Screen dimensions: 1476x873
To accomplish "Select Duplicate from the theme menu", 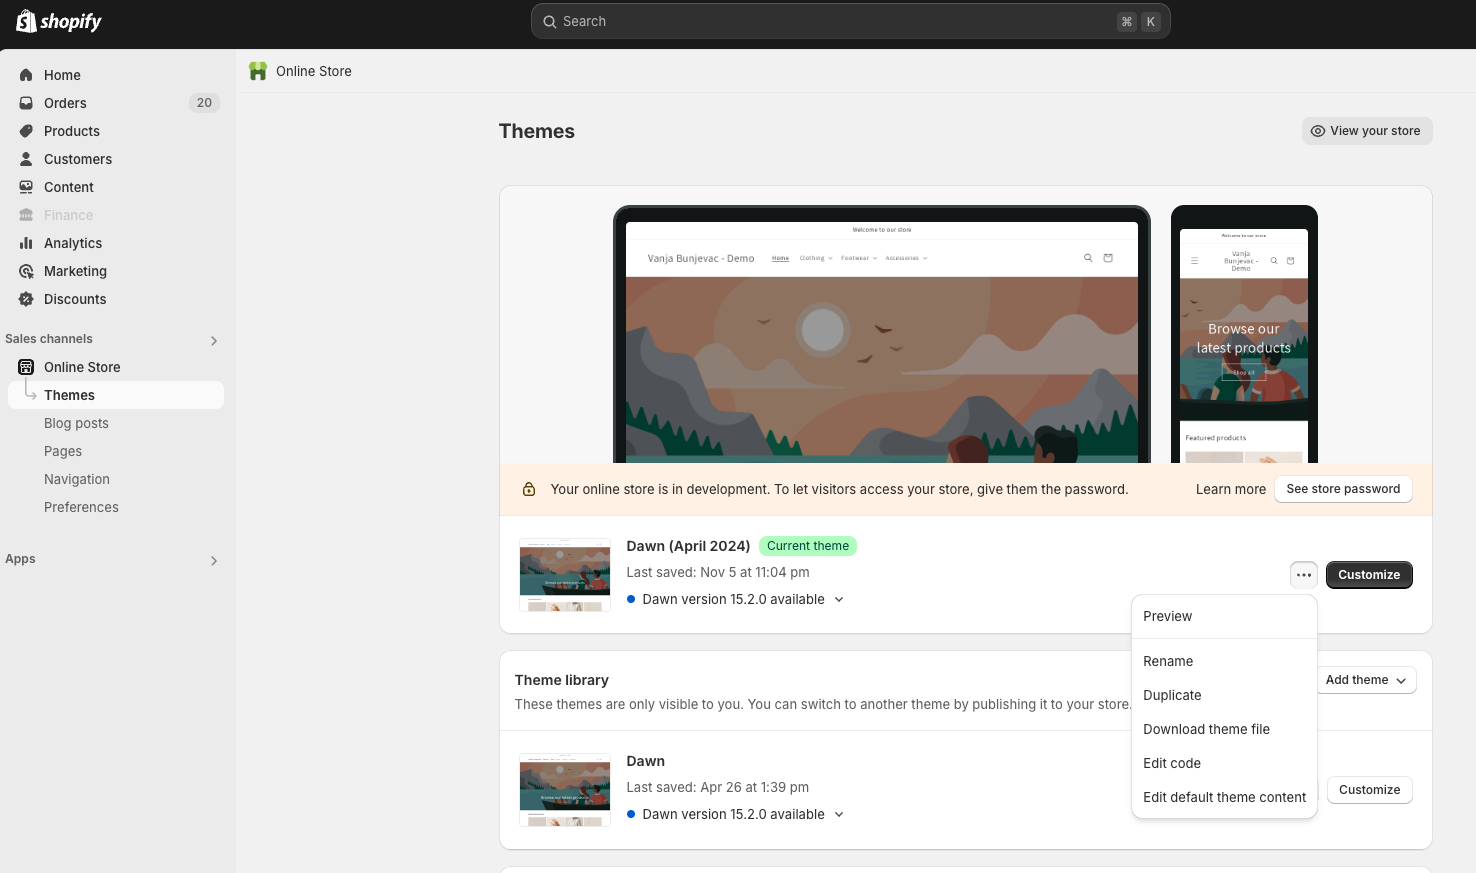I will (1172, 695).
